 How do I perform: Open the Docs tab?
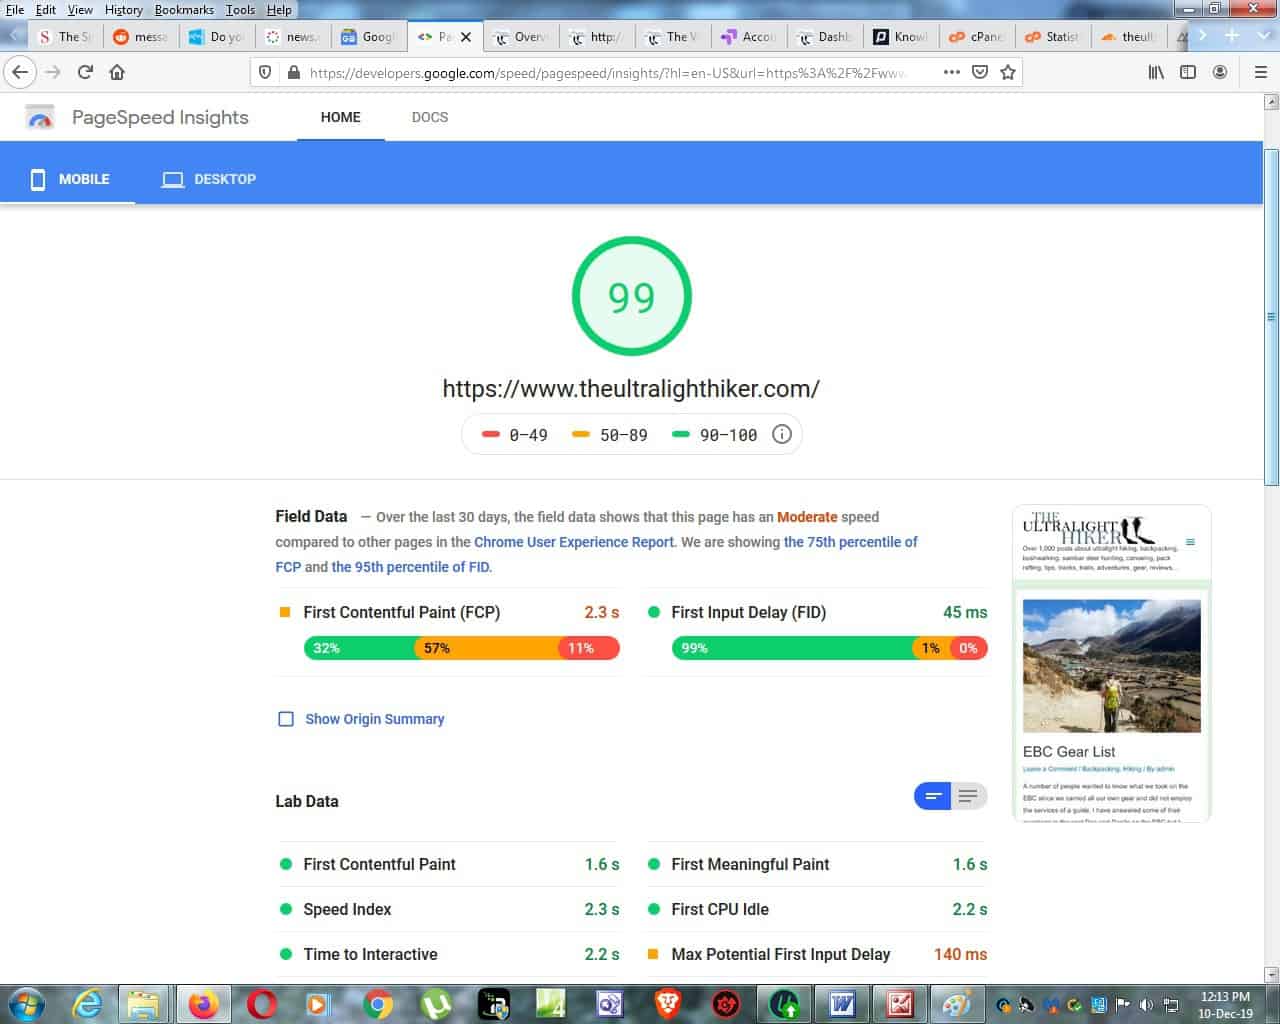pos(429,117)
